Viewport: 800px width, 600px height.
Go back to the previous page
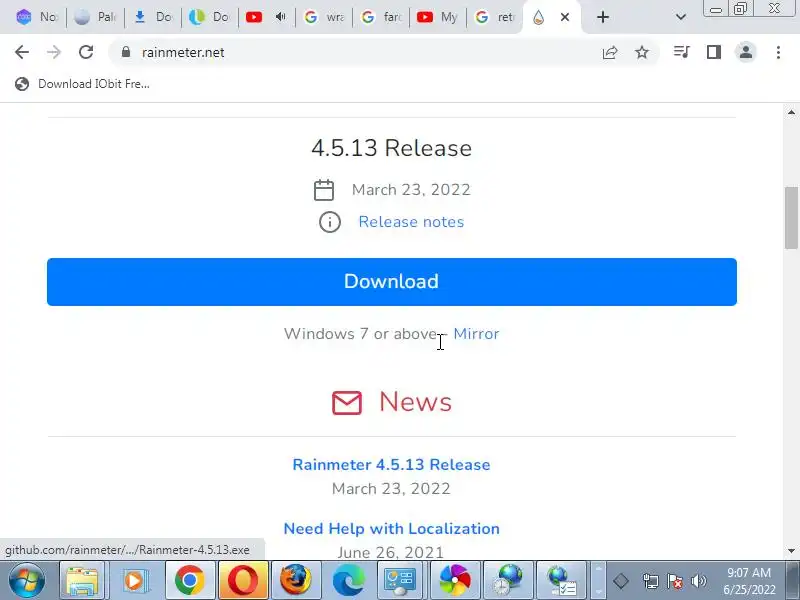22,52
